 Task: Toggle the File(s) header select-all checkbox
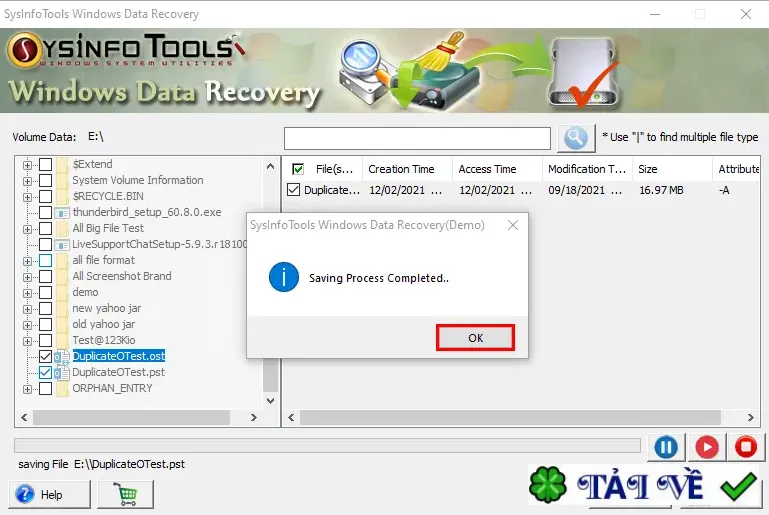(297, 169)
